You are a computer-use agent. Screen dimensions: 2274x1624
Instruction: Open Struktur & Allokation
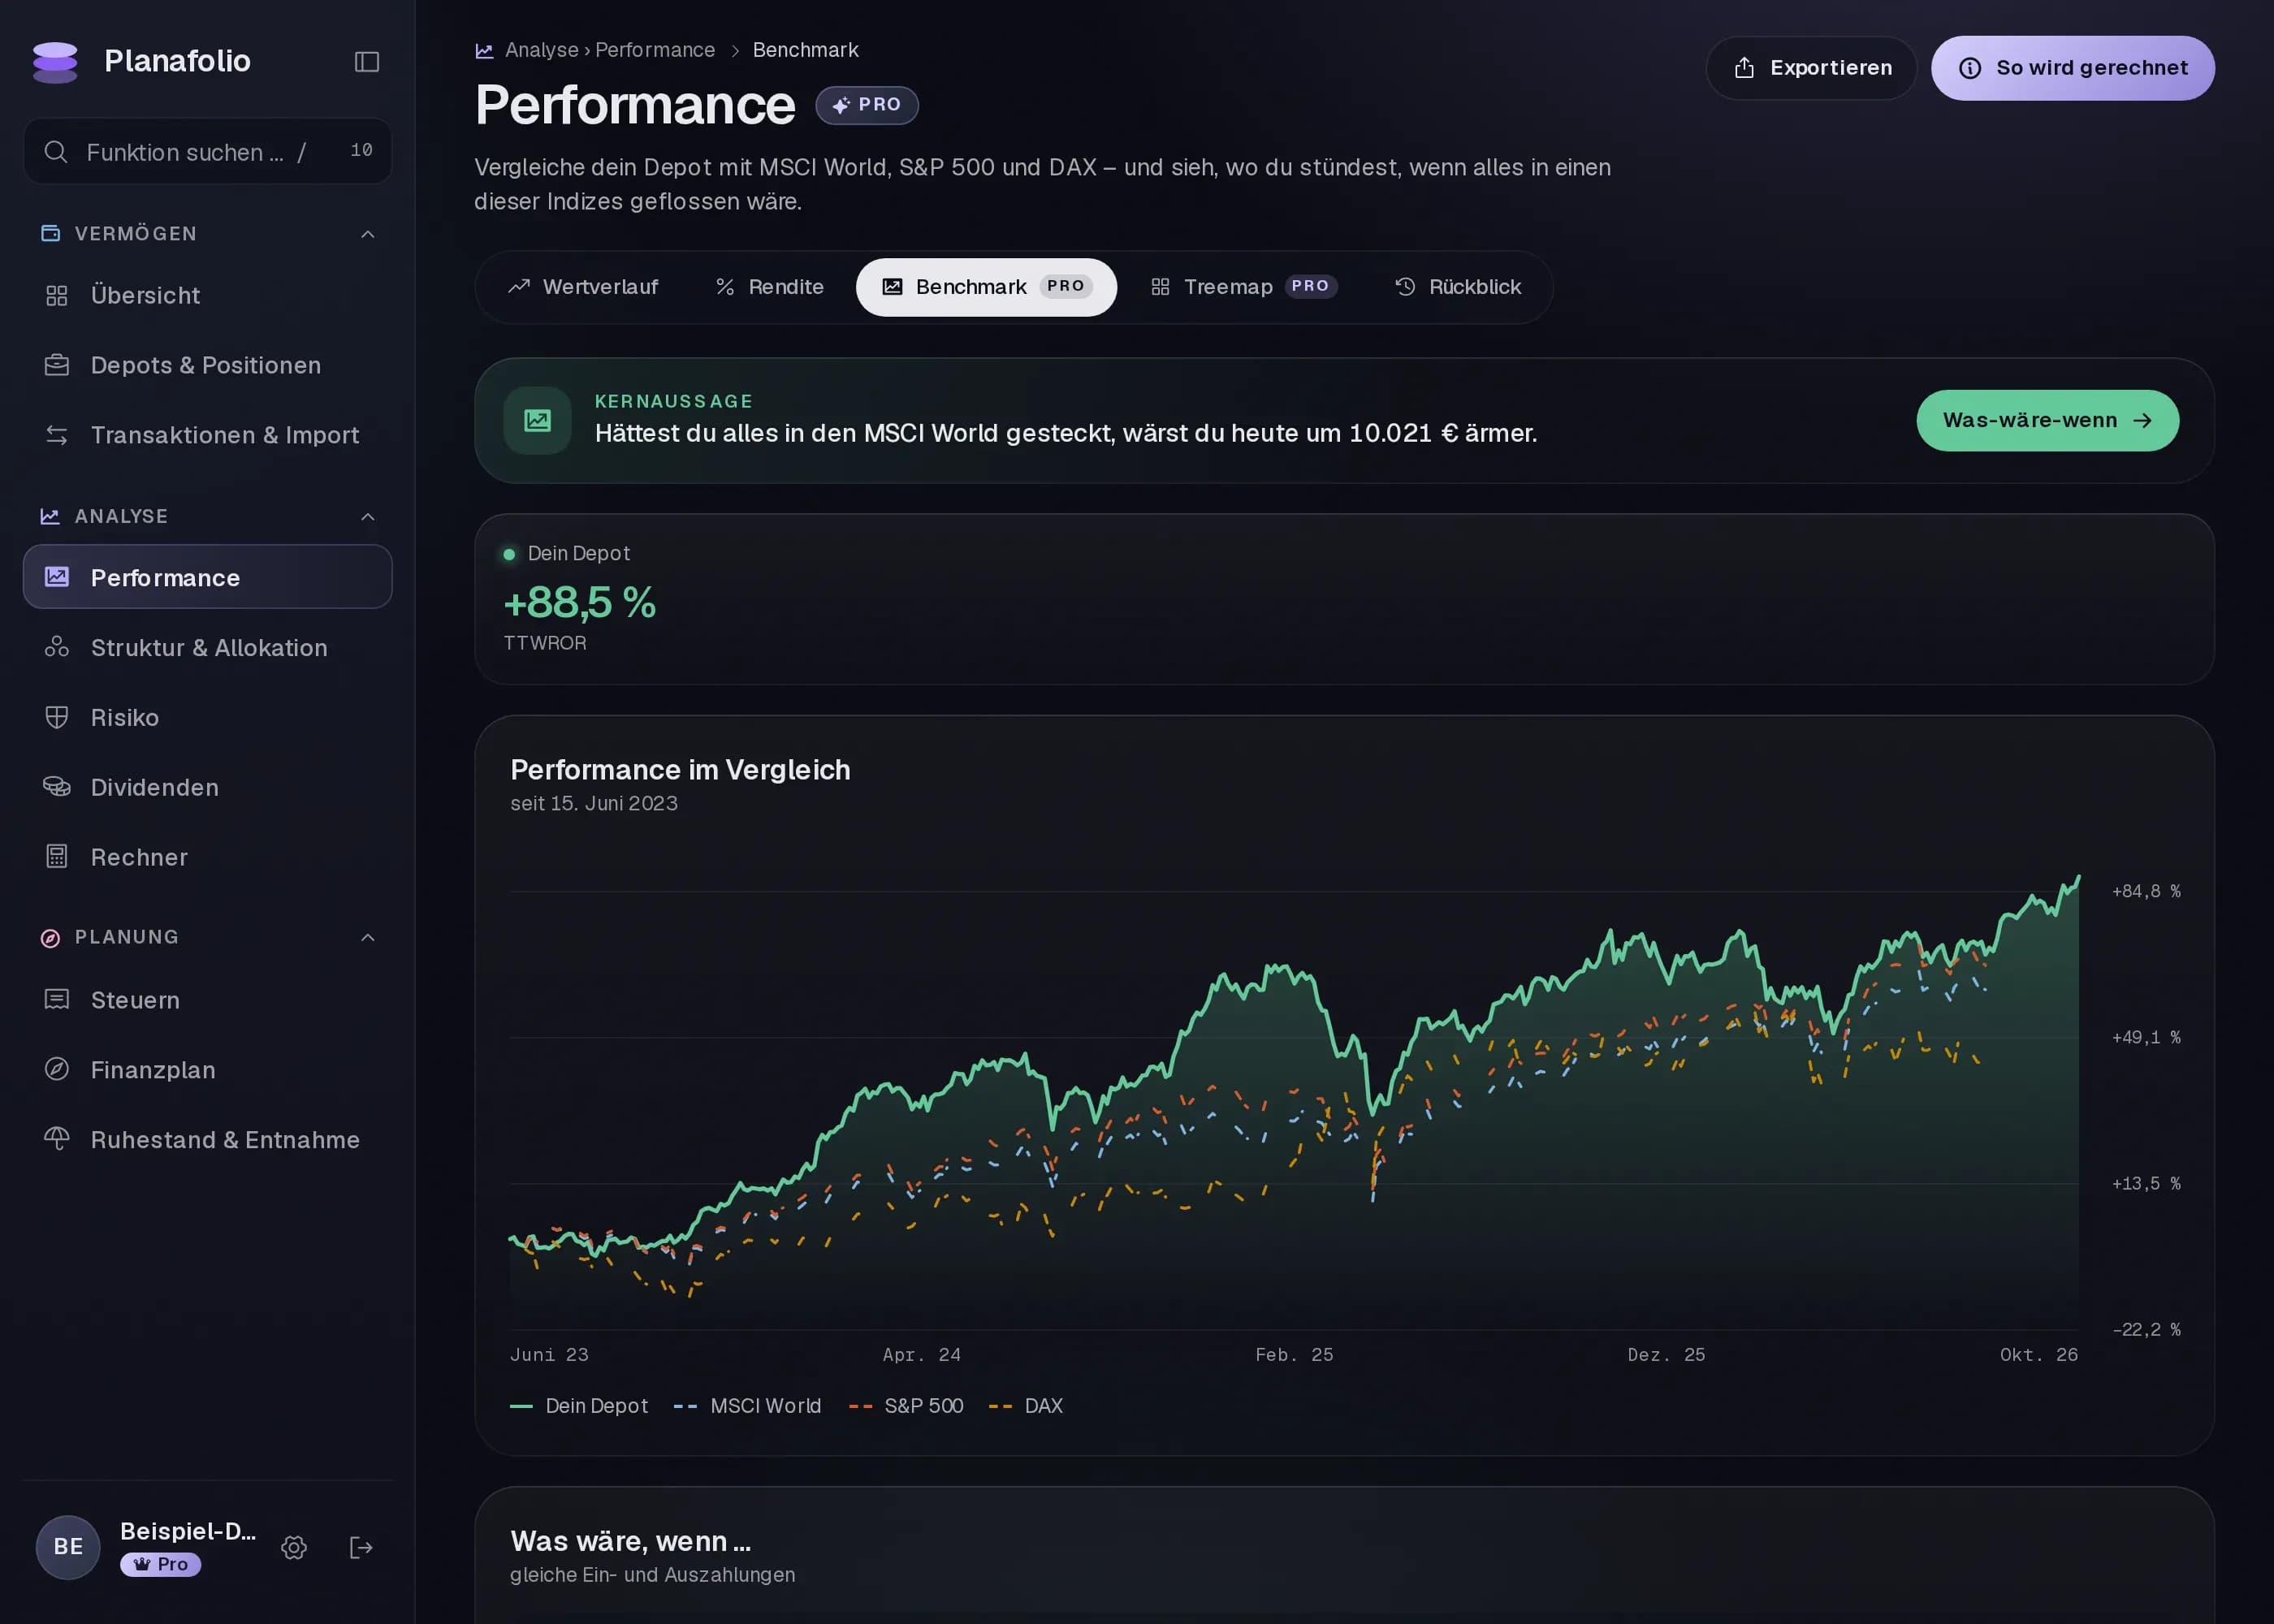[207, 648]
